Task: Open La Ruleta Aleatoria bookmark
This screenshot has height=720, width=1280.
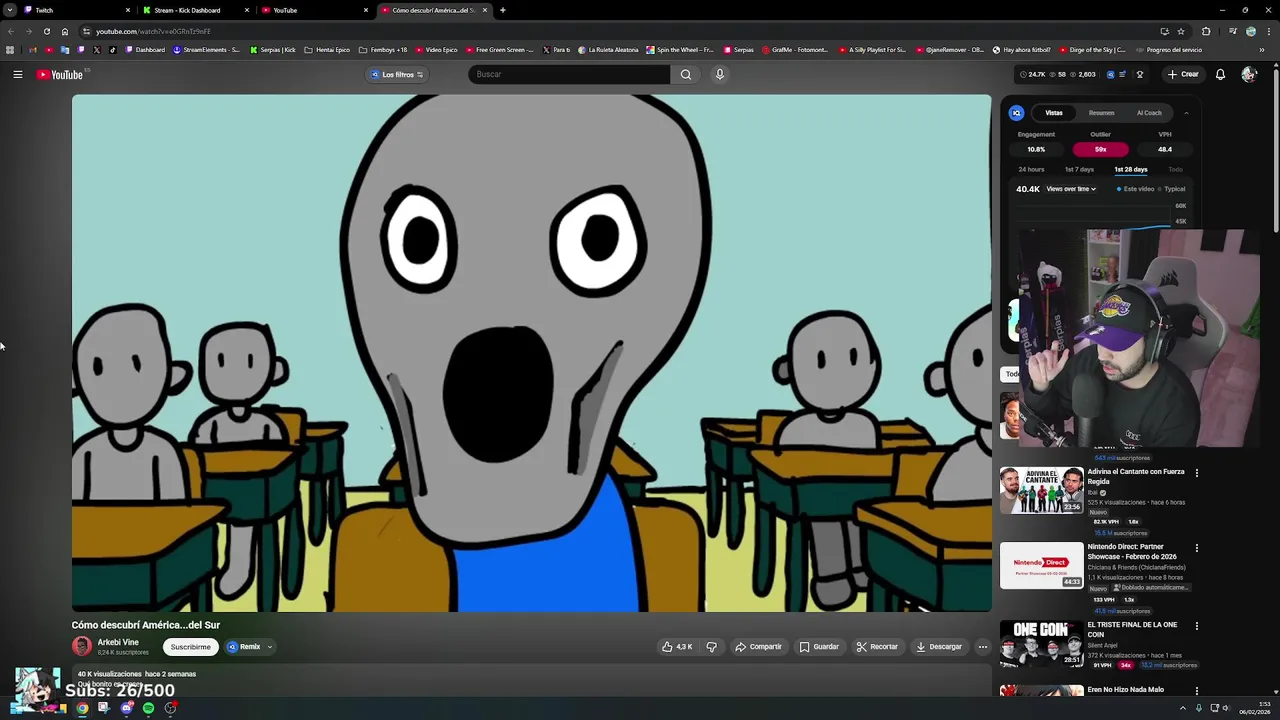Action: pyautogui.click(x=608, y=50)
